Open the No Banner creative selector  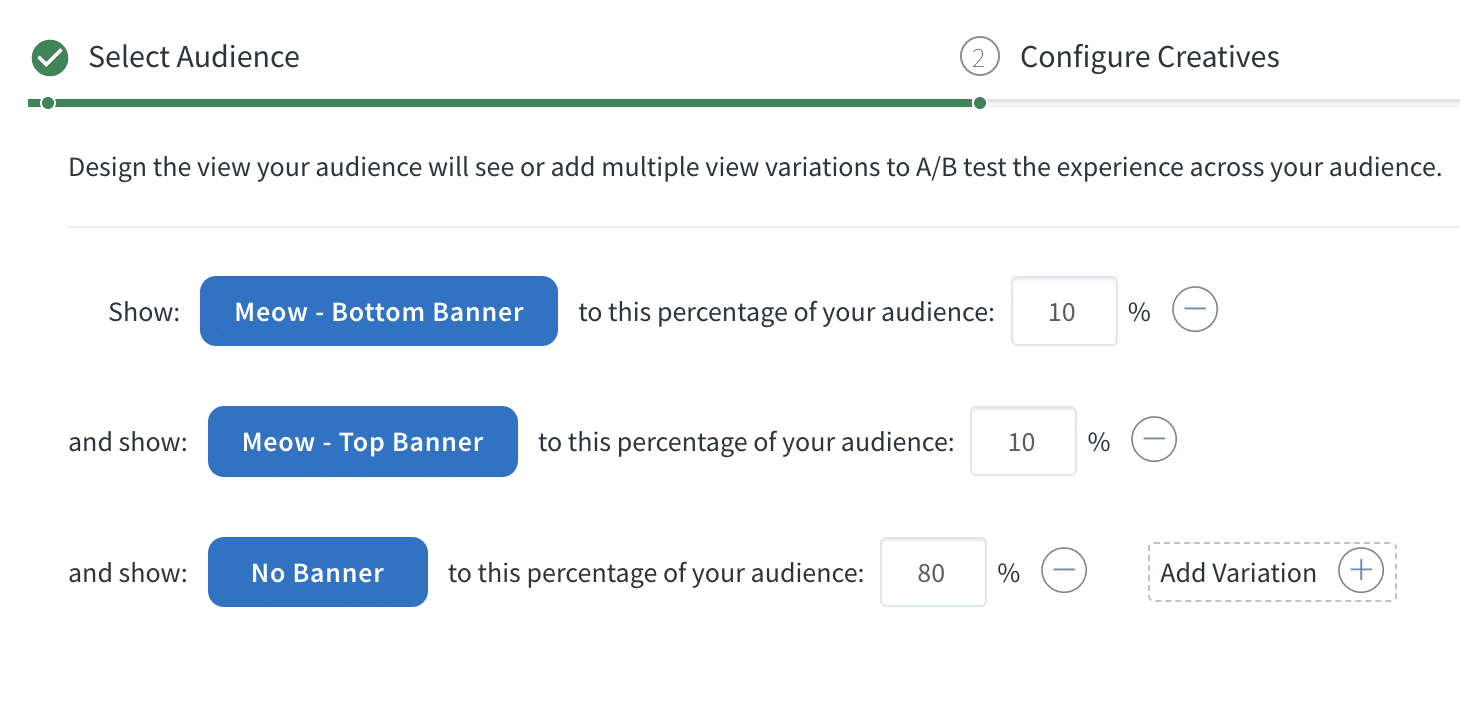pyautogui.click(x=317, y=571)
